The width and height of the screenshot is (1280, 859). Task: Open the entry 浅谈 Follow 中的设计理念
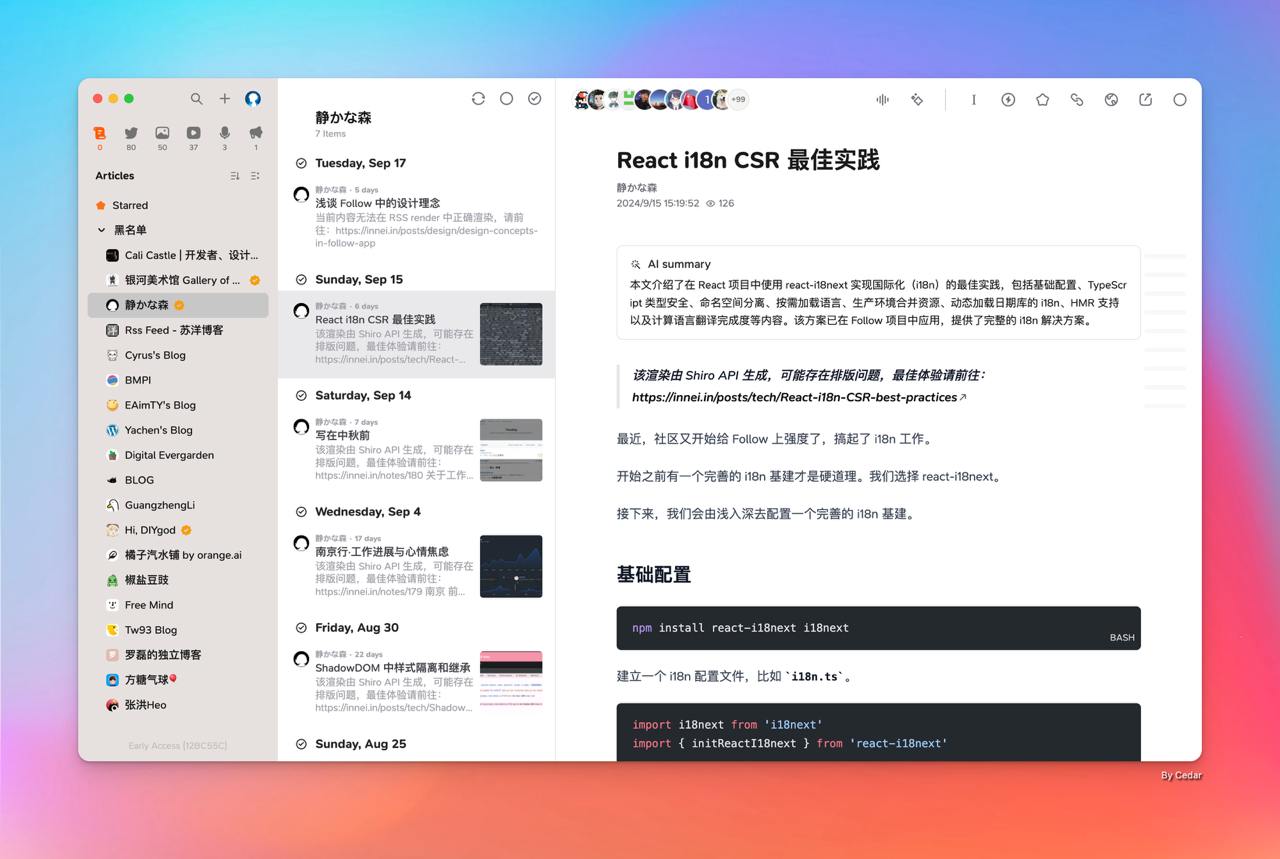pyautogui.click(x=416, y=216)
